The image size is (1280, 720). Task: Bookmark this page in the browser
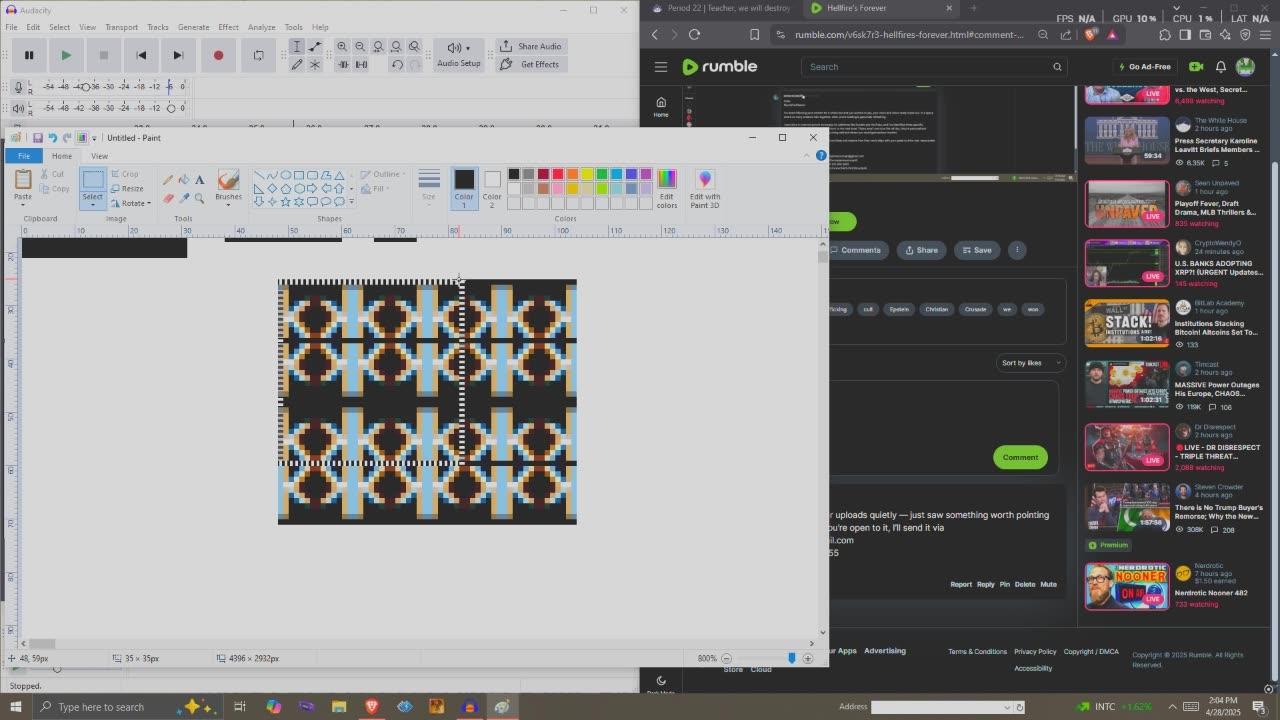pos(754,34)
